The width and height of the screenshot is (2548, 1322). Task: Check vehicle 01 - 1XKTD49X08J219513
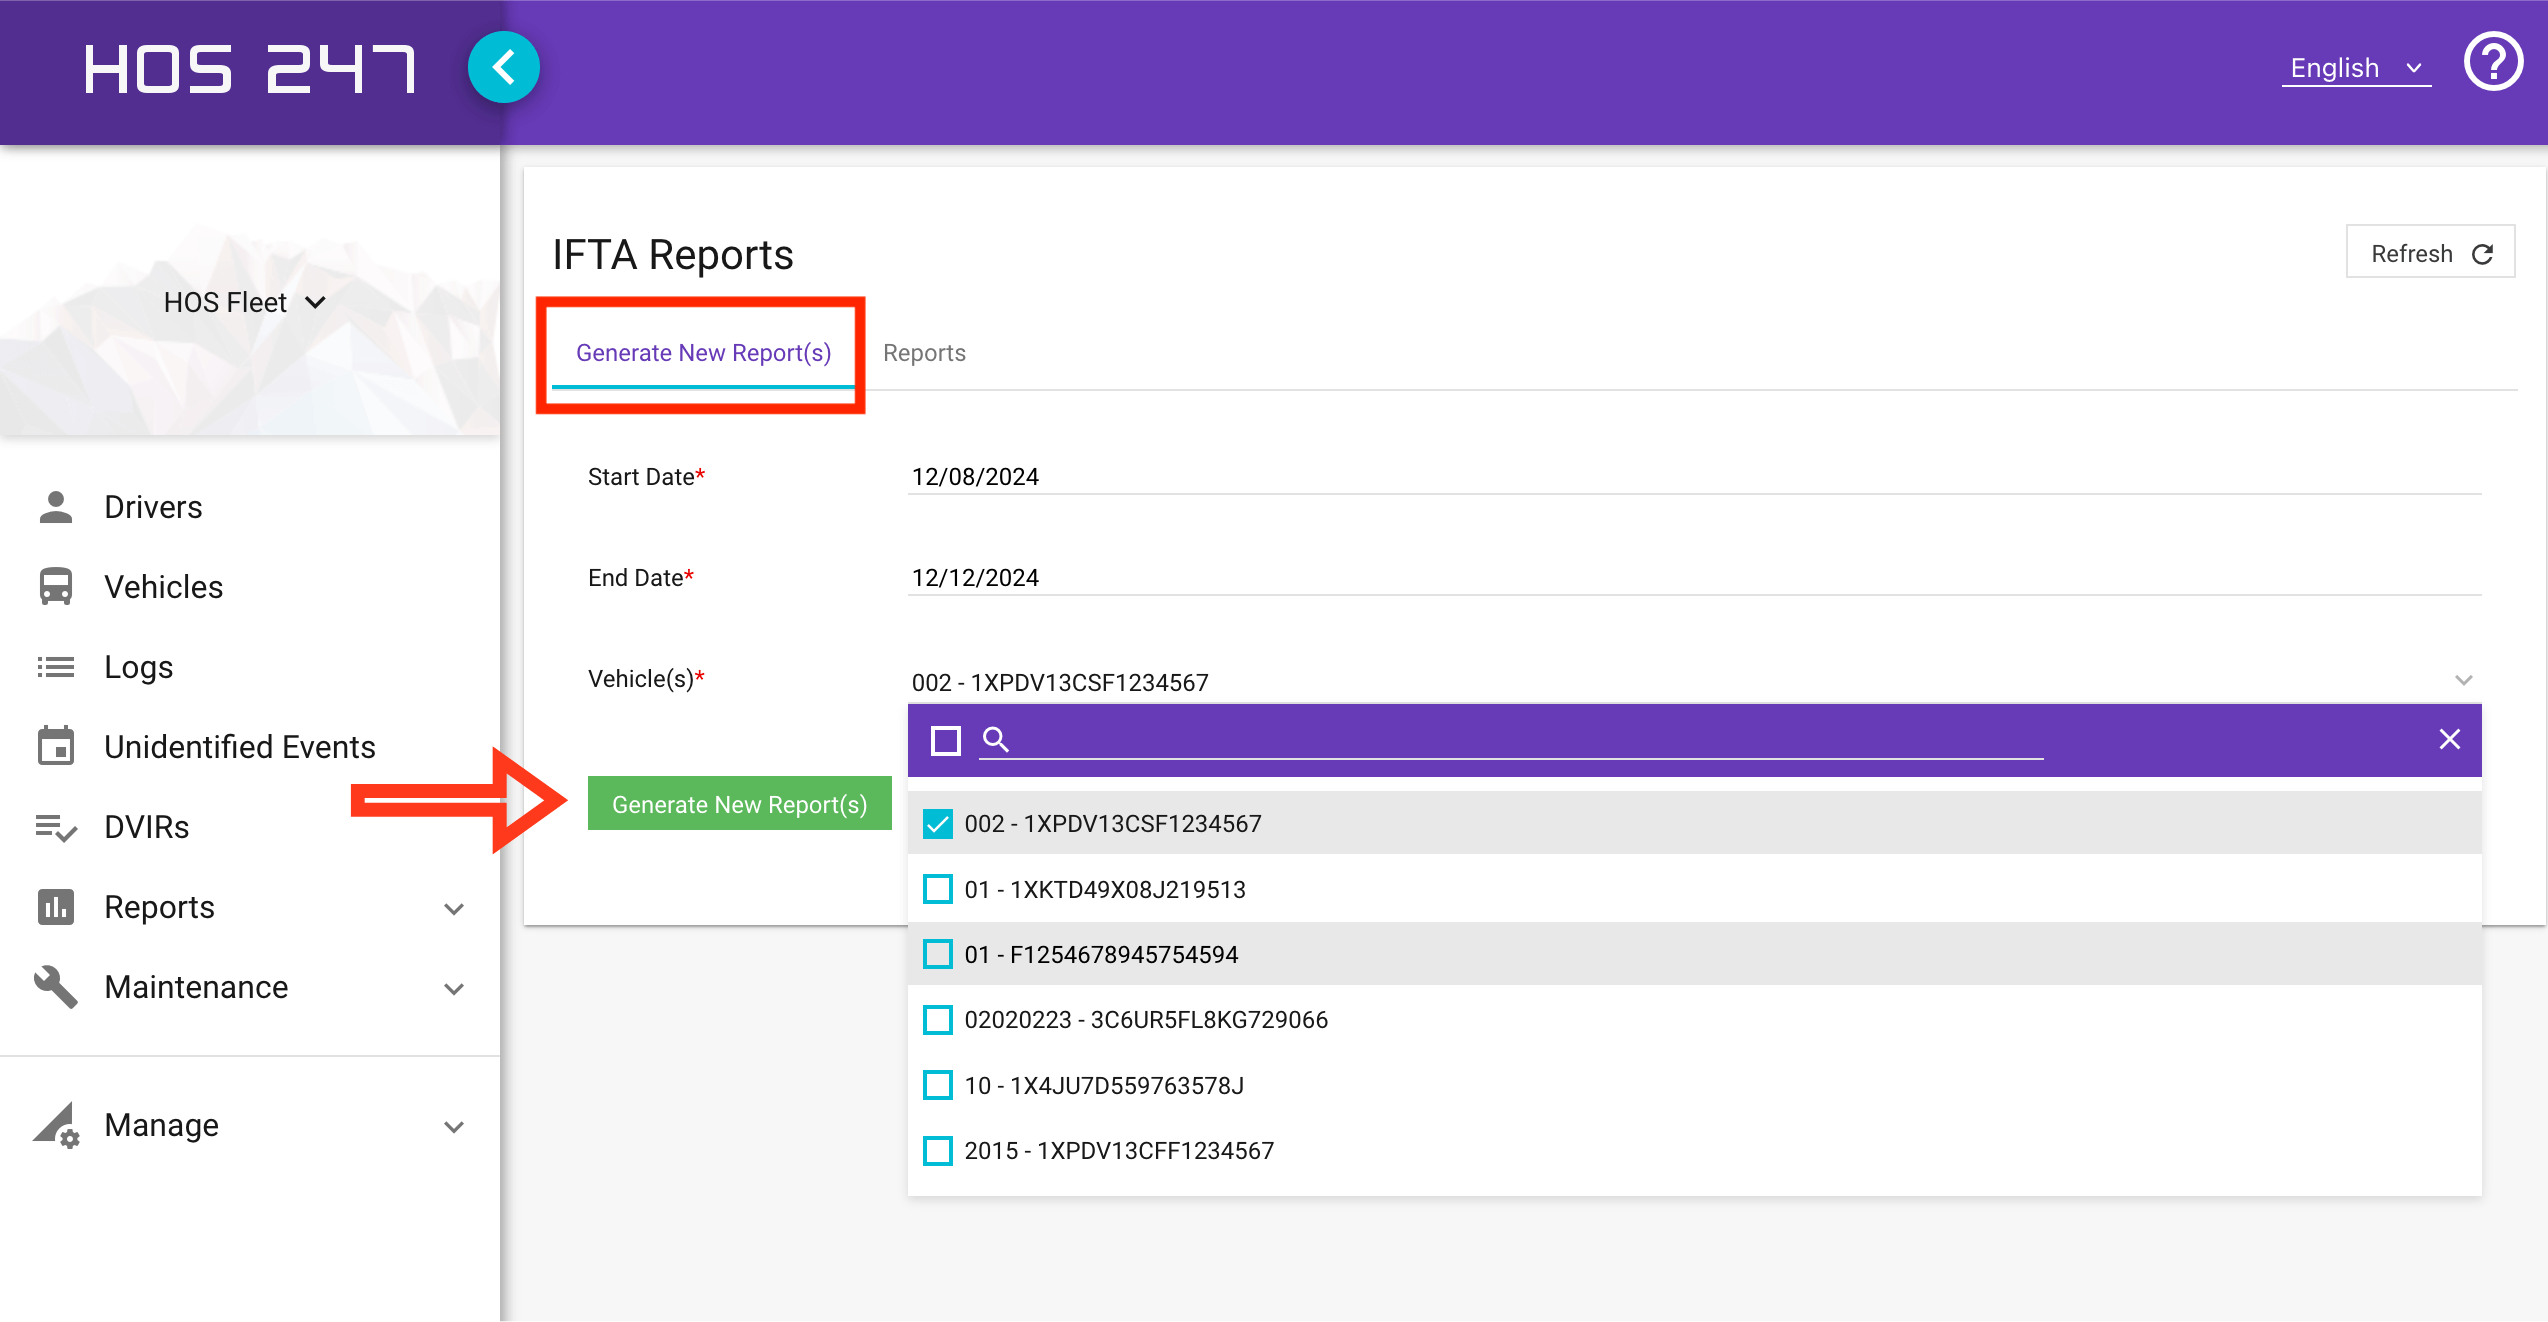coord(938,889)
